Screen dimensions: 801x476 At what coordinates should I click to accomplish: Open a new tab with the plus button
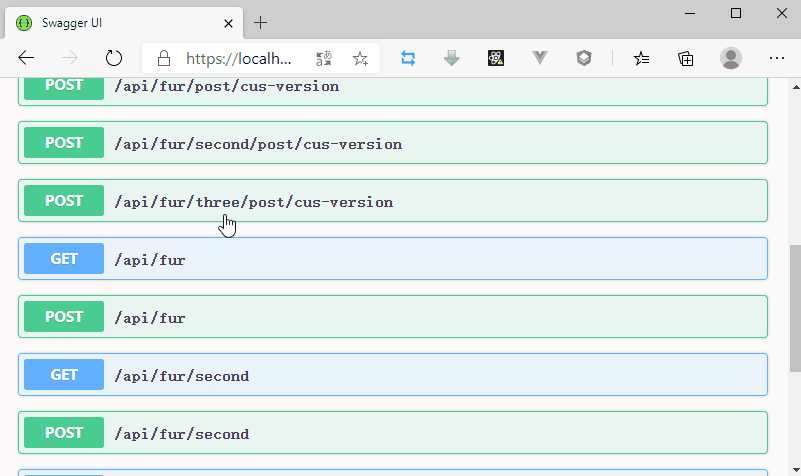pos(261,22)
